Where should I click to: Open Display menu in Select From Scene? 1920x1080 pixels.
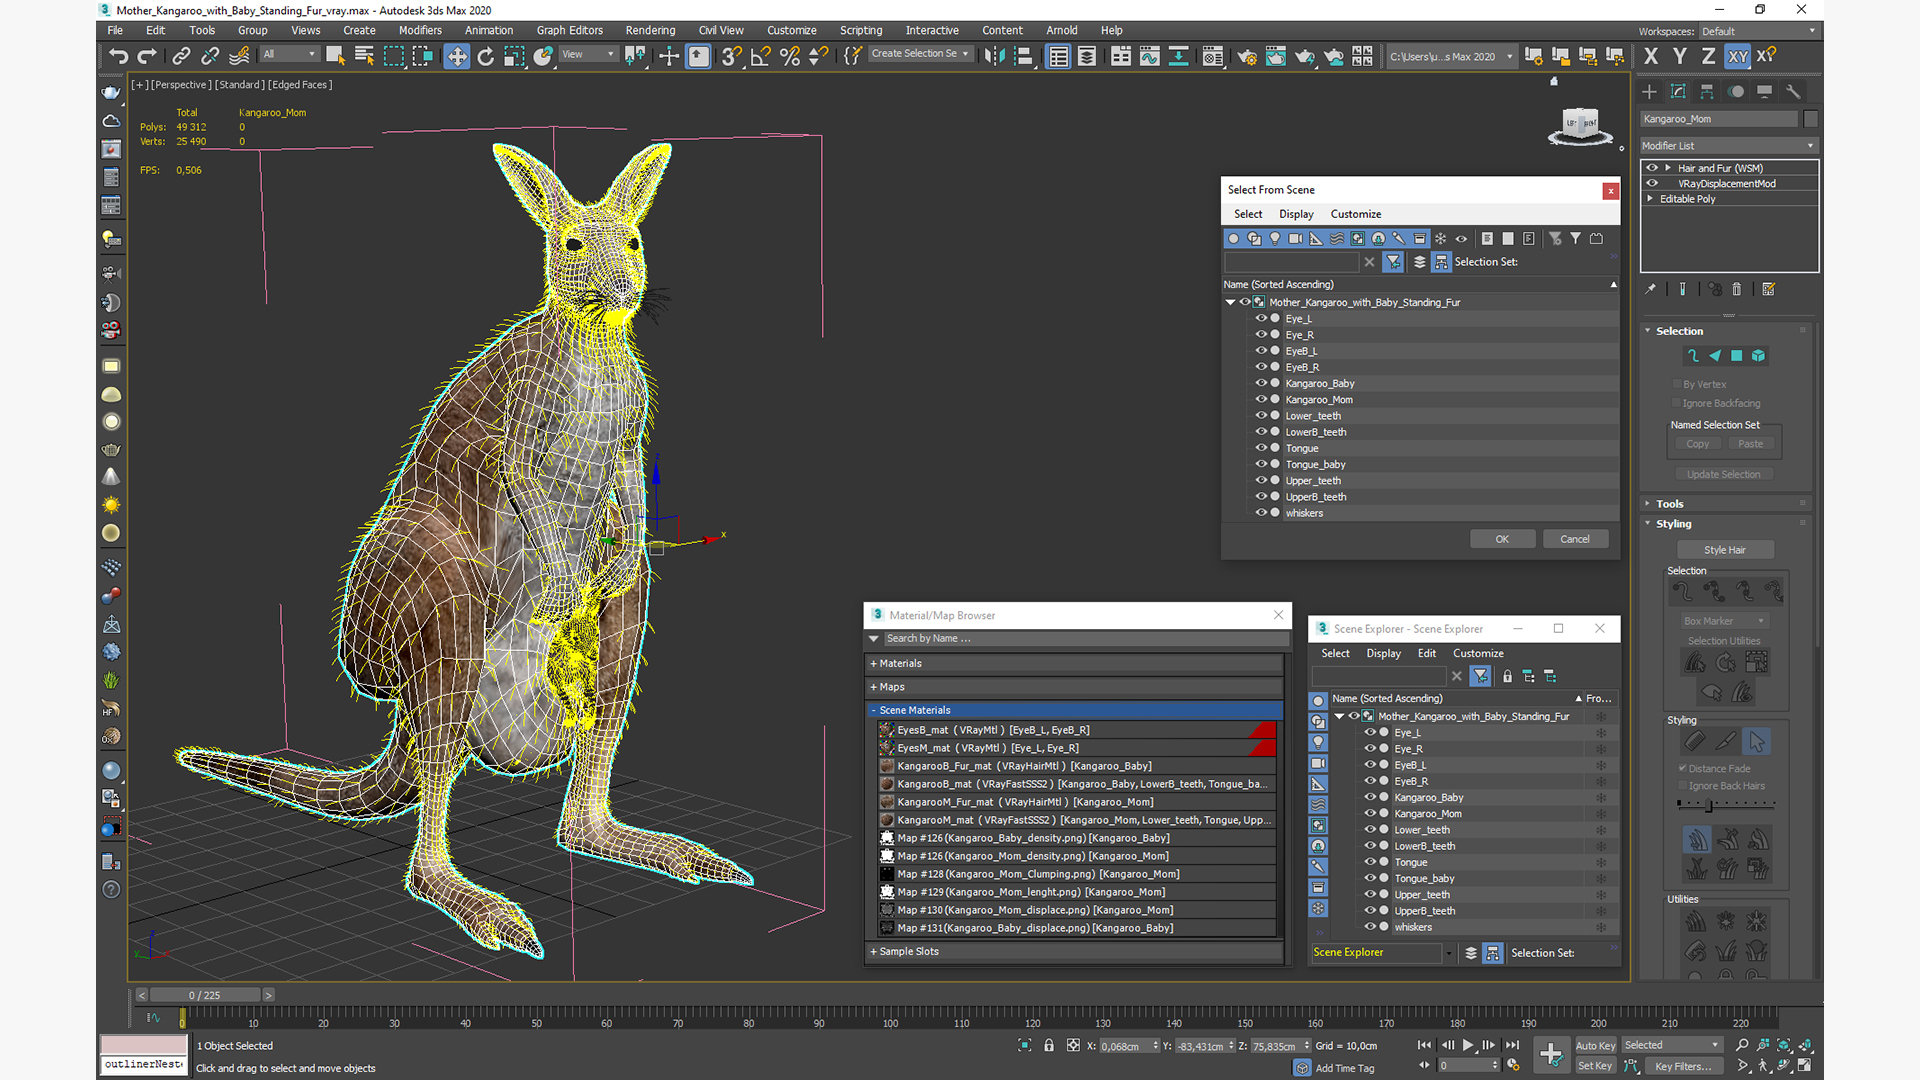point(1296,214)
